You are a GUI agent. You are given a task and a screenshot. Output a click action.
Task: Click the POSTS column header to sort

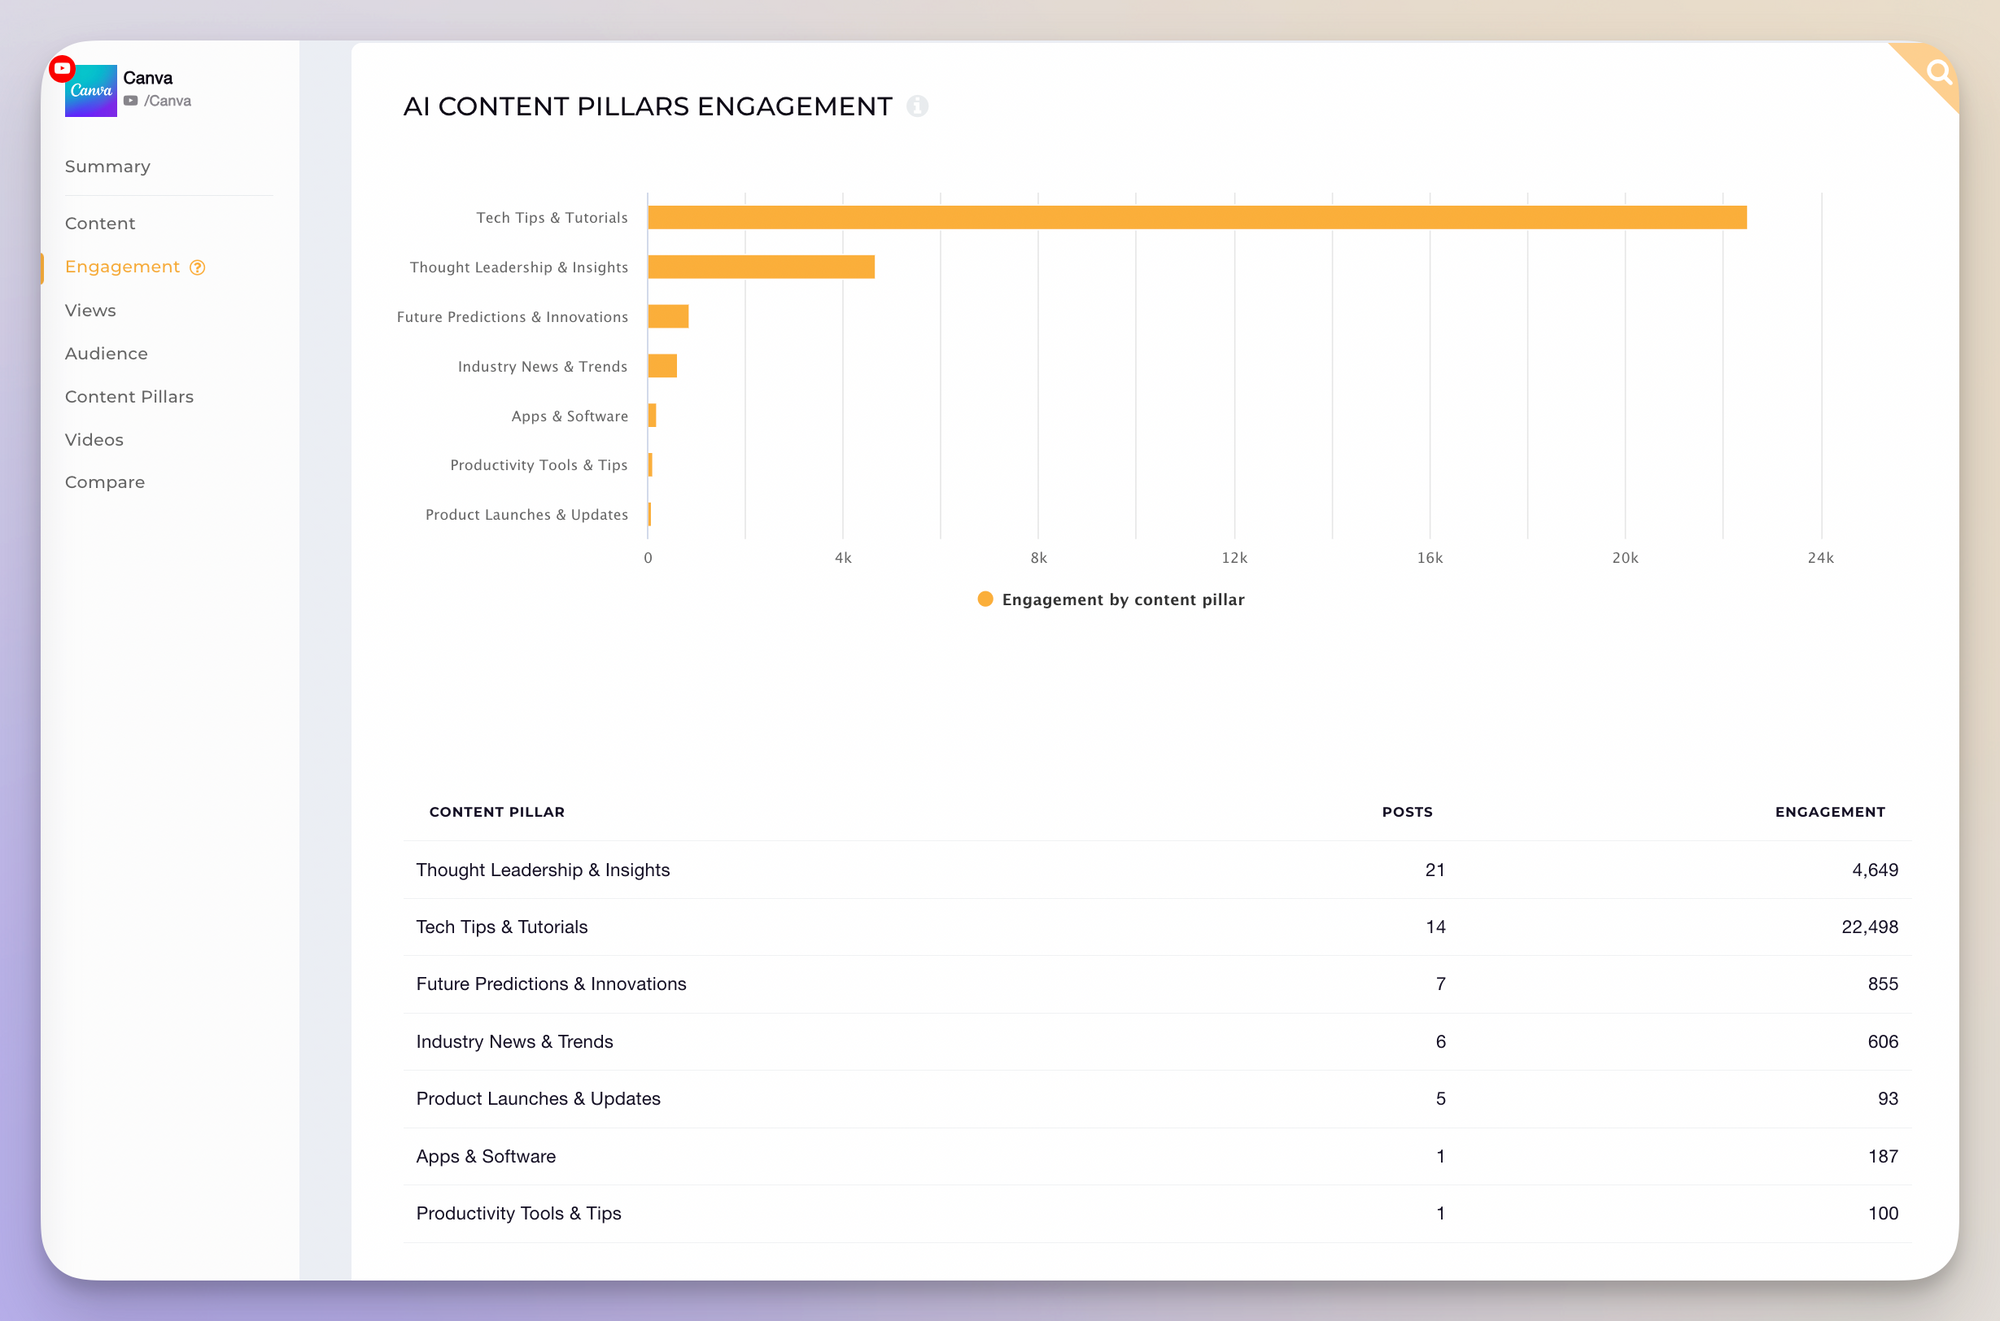tap(1408, 811)
